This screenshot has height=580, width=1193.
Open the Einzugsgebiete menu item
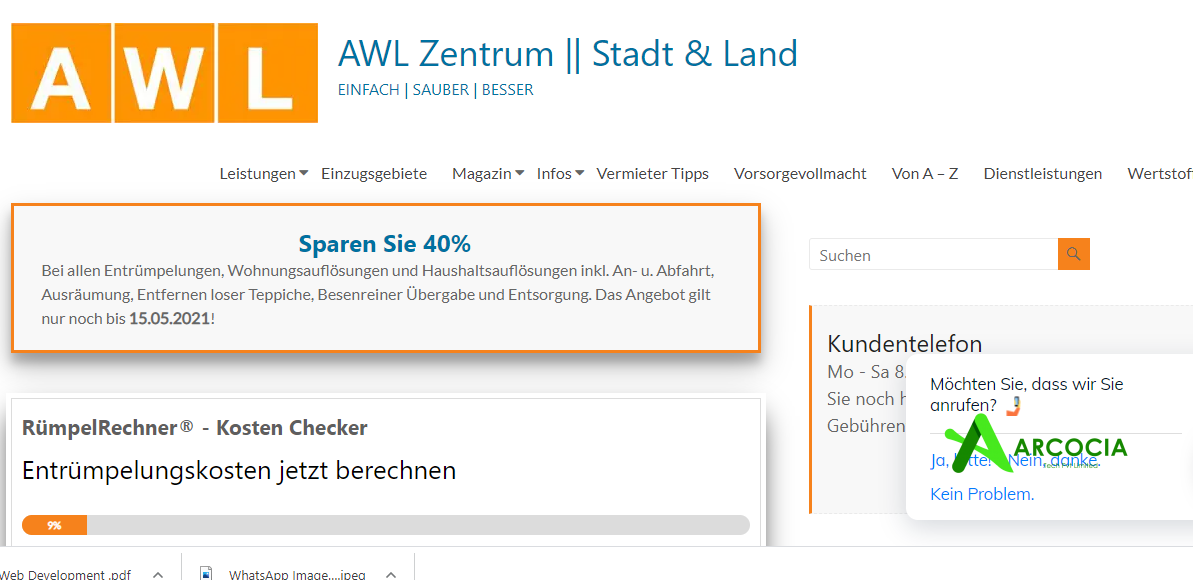pyautogui.click(x=374, y=173)
